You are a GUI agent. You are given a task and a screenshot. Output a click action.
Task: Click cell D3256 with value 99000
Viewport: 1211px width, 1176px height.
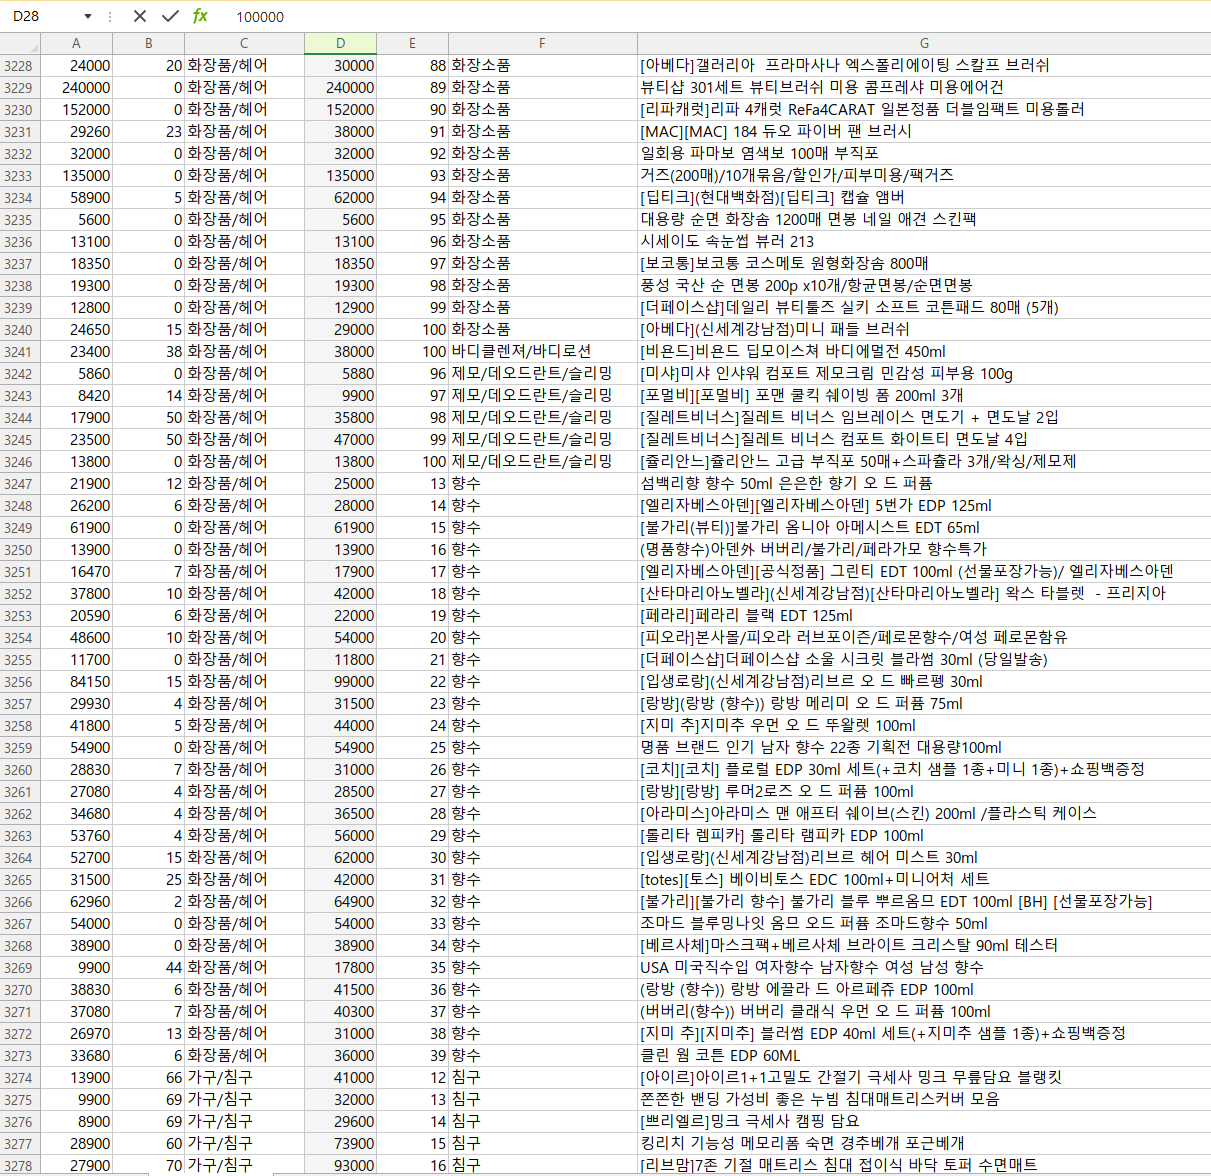(x=340, y=681)
